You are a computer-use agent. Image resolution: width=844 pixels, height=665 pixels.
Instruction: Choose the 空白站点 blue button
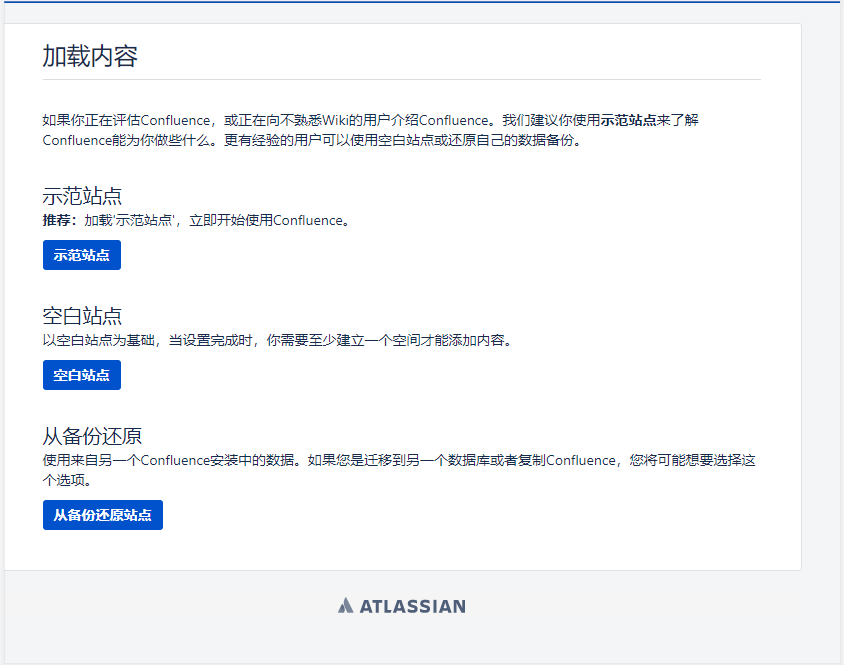pyautogui.click(x=82, y=375)
